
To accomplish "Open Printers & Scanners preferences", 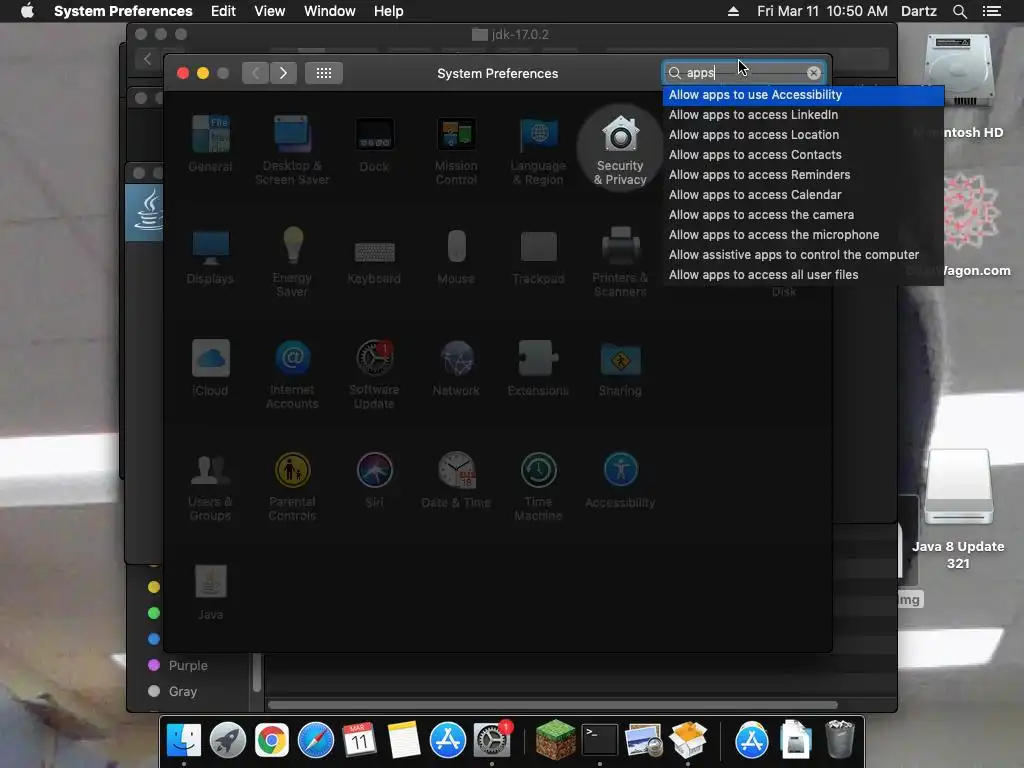I will click(x=620, y=262).
